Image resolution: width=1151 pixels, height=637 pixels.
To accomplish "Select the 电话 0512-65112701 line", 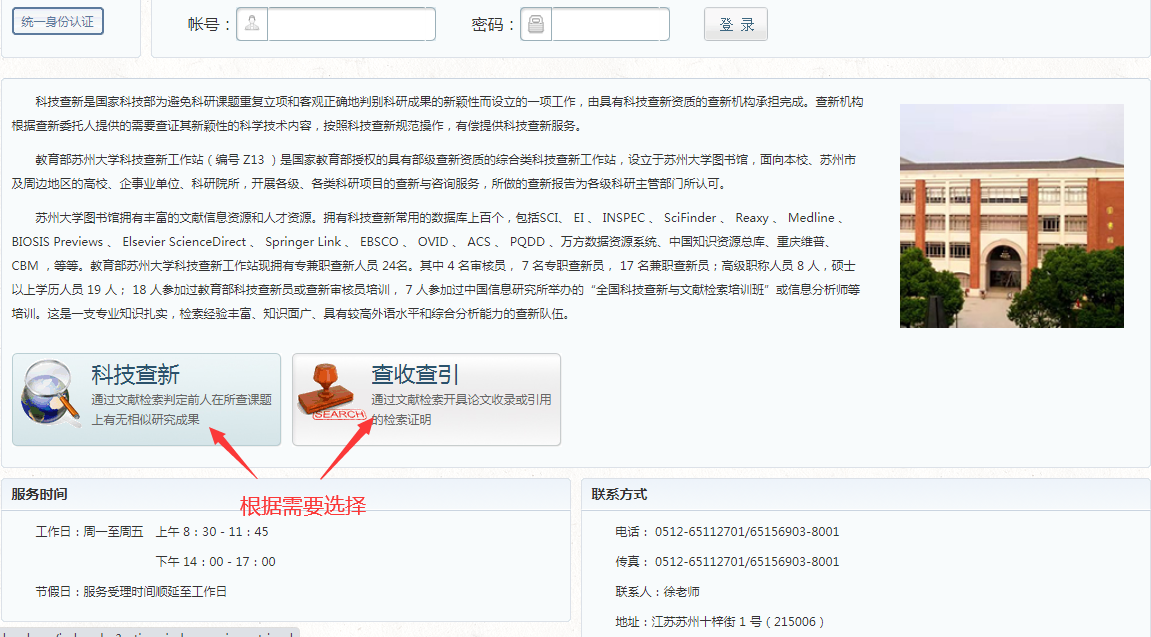I will click(727, 532).
